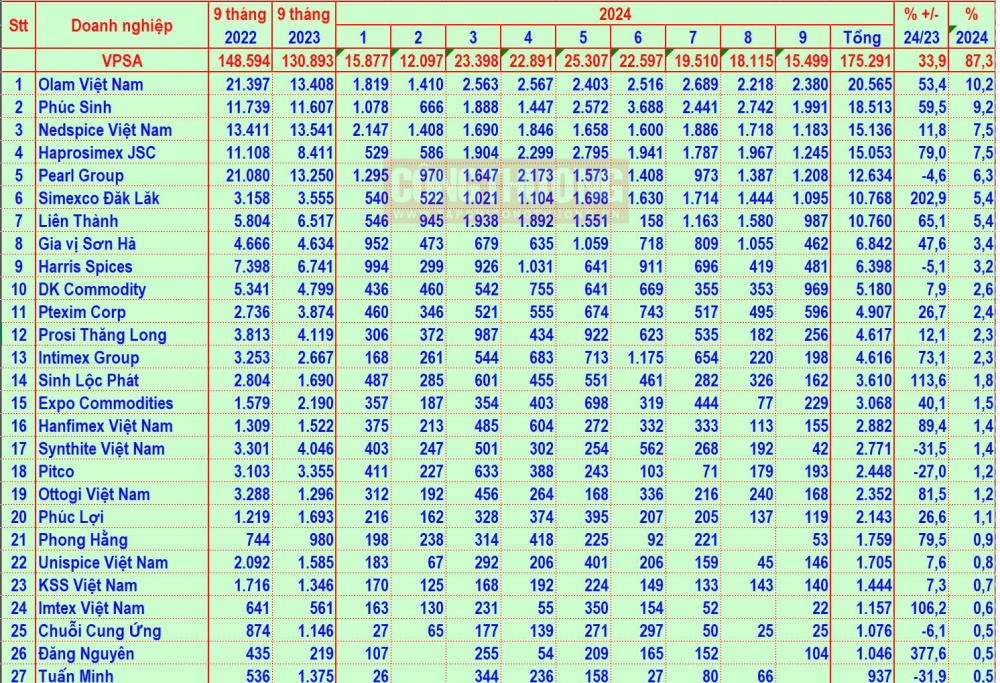The width and height of the screenshot is (1000, 683).
Task: Select Nedspice total '15.136'
Action: point(869,130)
